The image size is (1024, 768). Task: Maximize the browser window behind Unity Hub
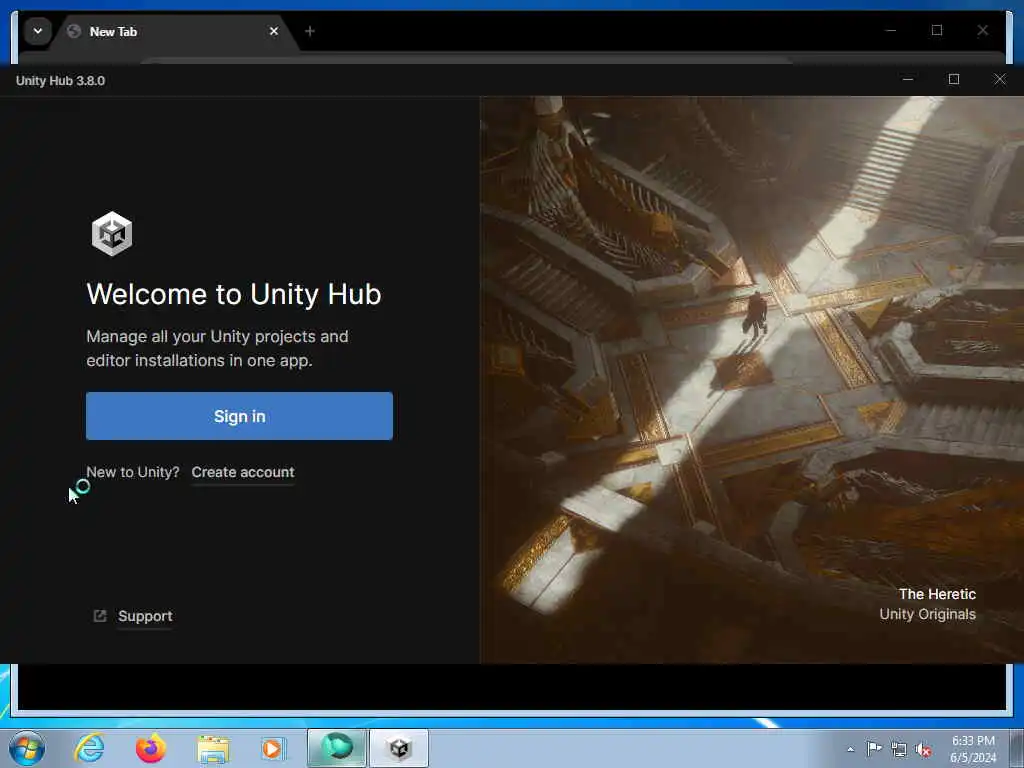click(x=936, y=30)
